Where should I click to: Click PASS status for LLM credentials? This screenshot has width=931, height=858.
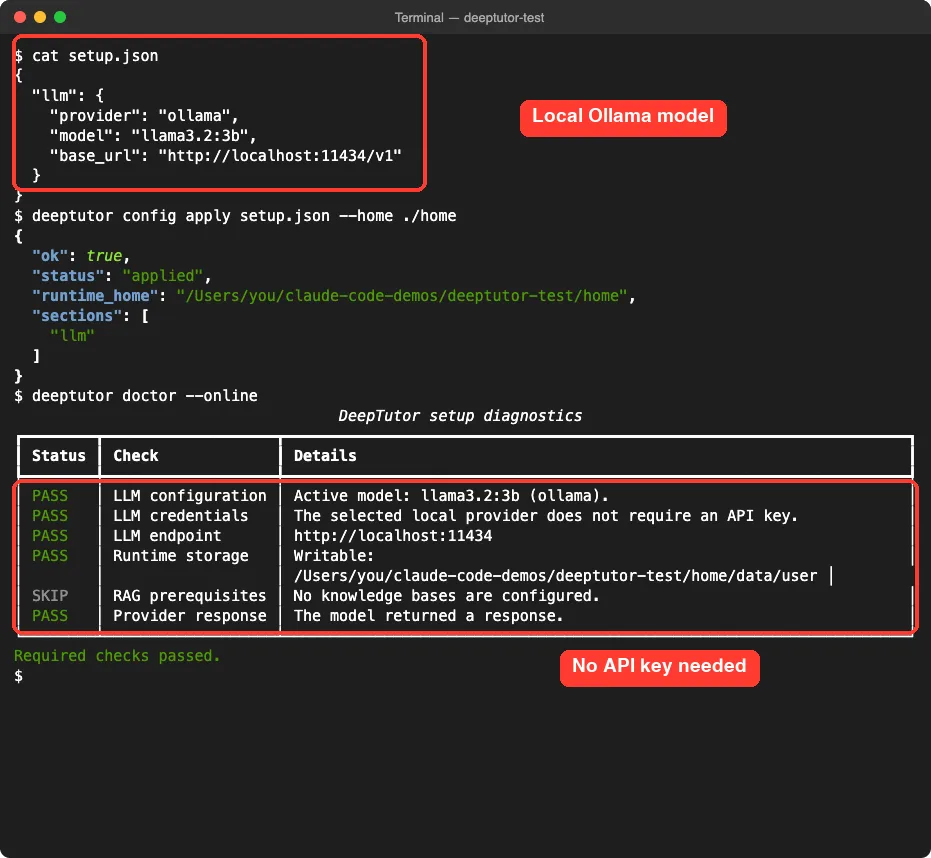point(50,516)
